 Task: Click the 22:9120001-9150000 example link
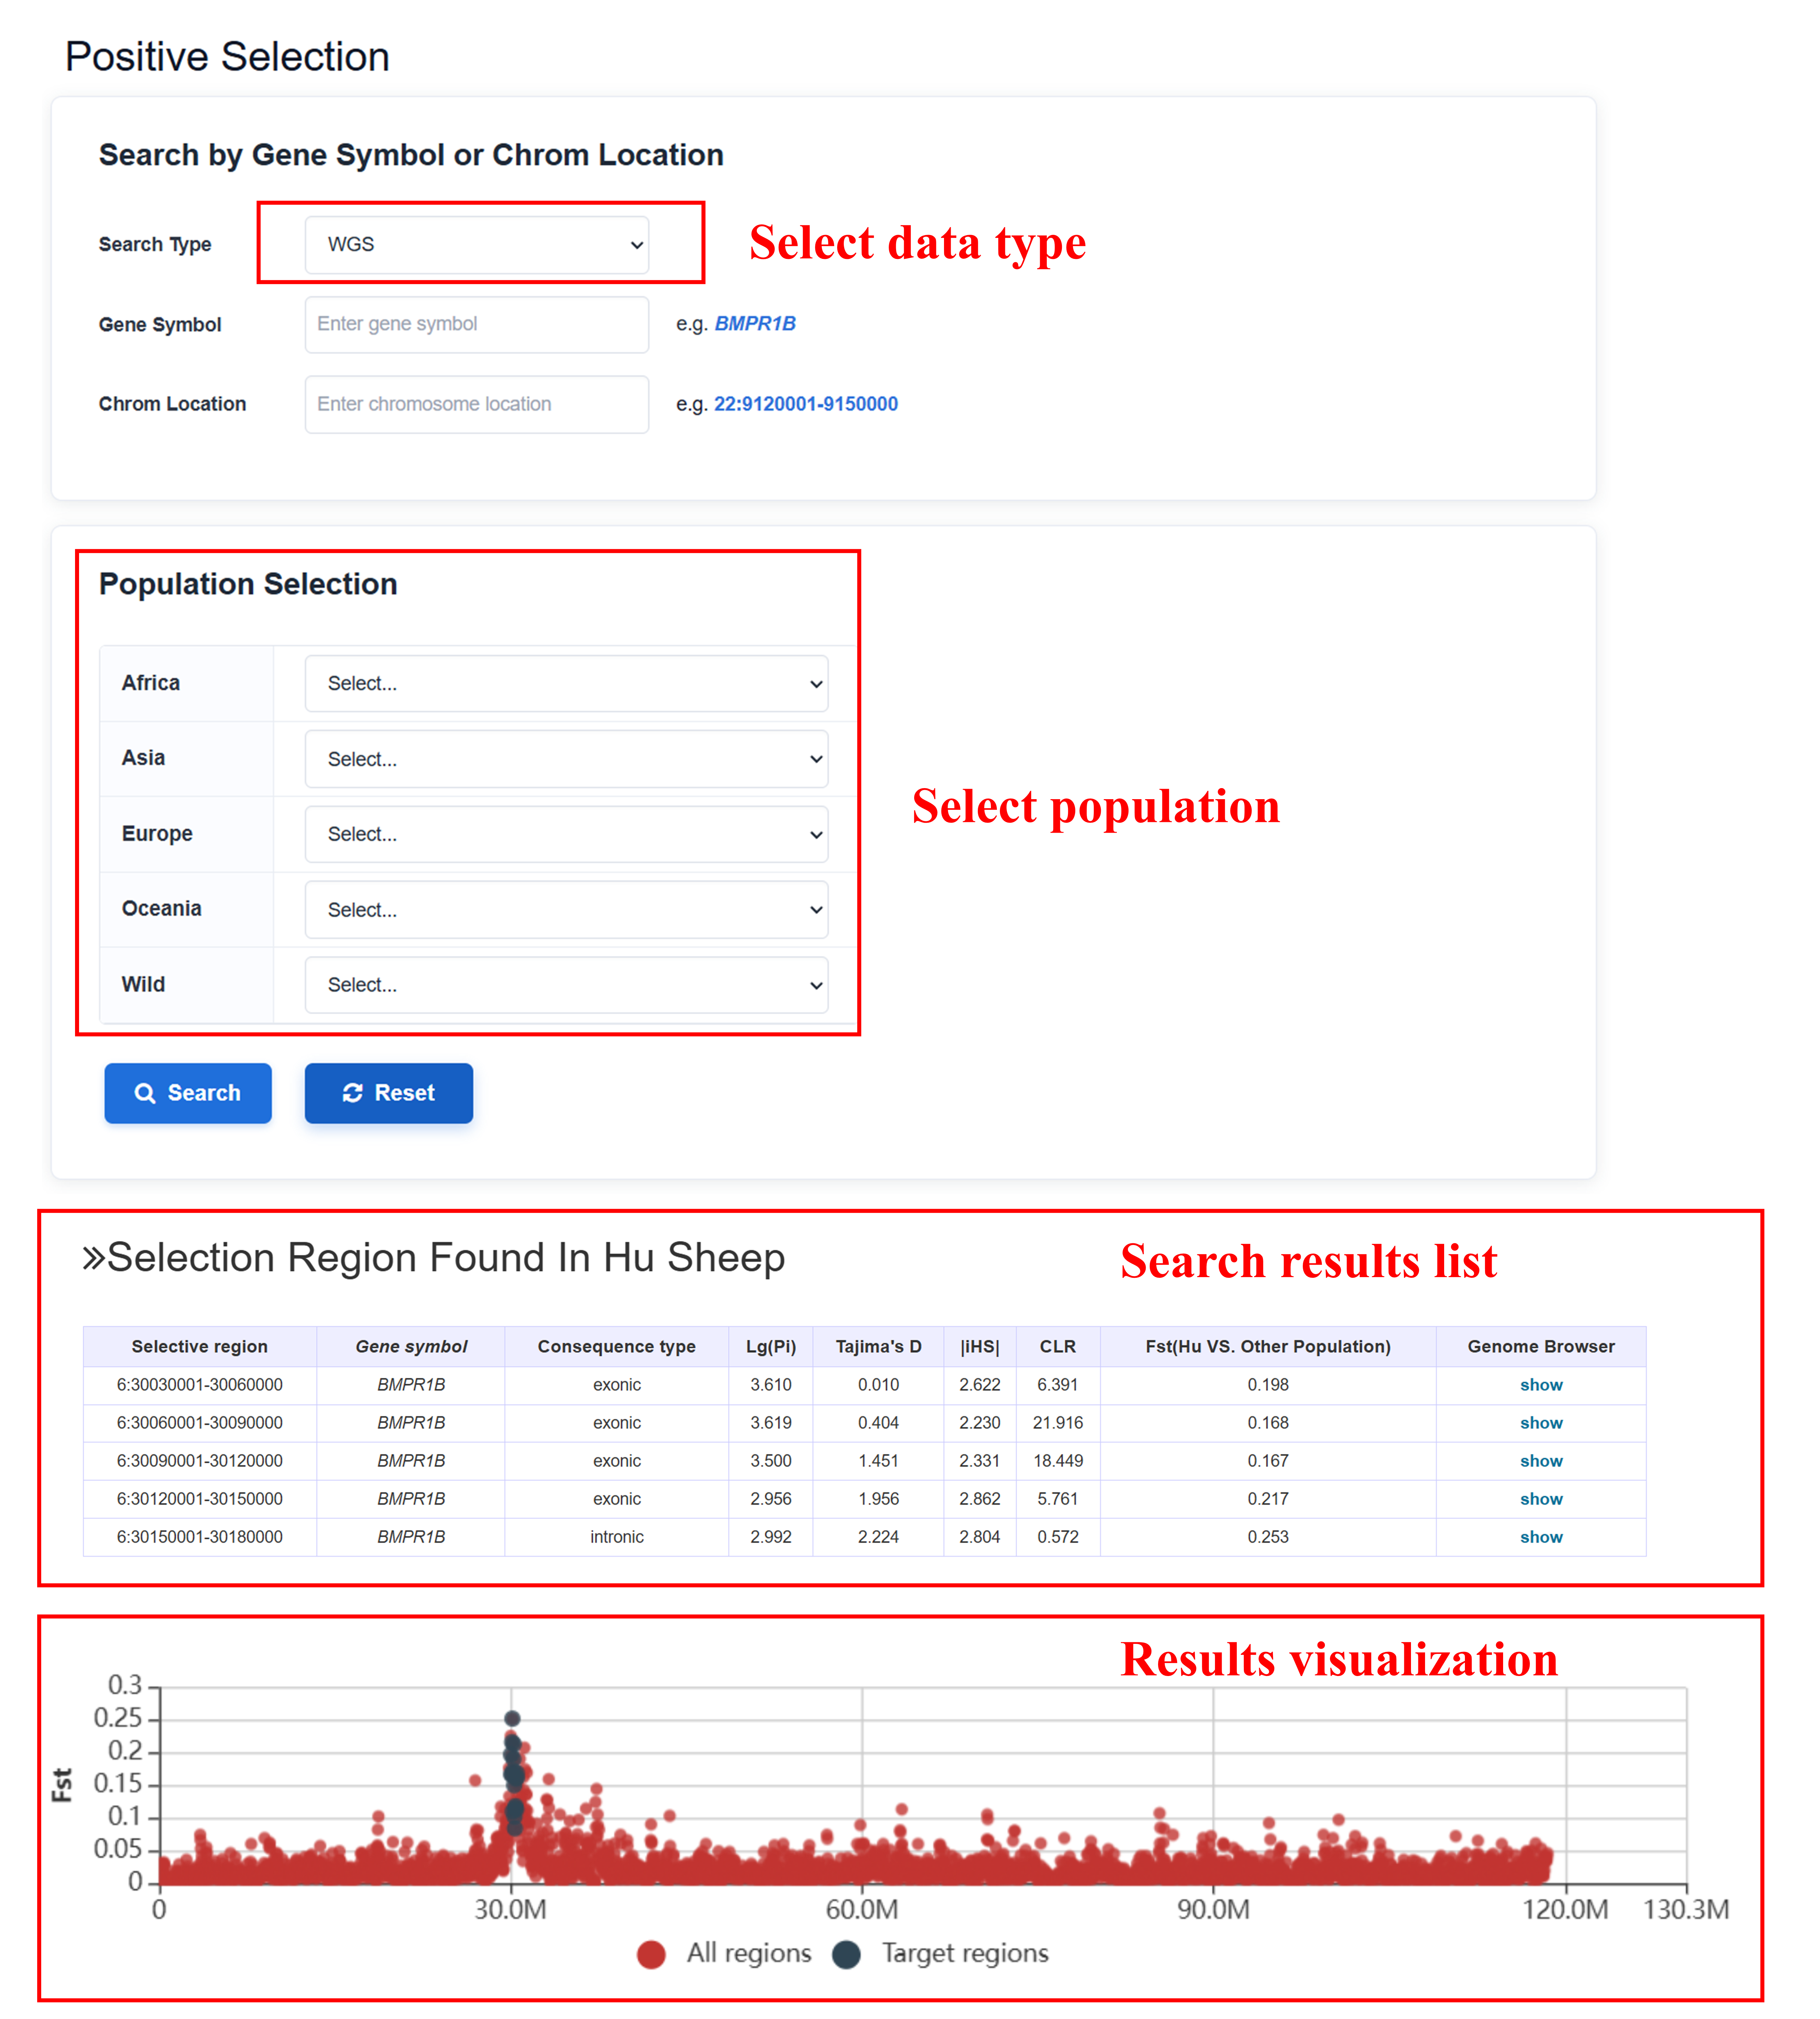pos(806,404)
